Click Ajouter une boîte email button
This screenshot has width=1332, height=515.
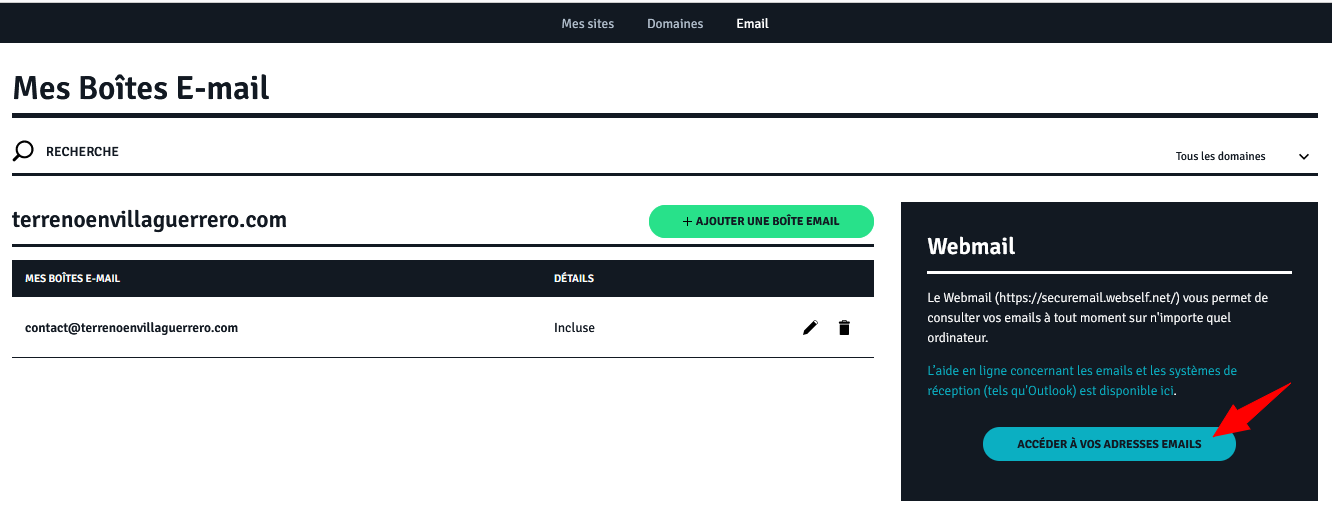point(761,221)
